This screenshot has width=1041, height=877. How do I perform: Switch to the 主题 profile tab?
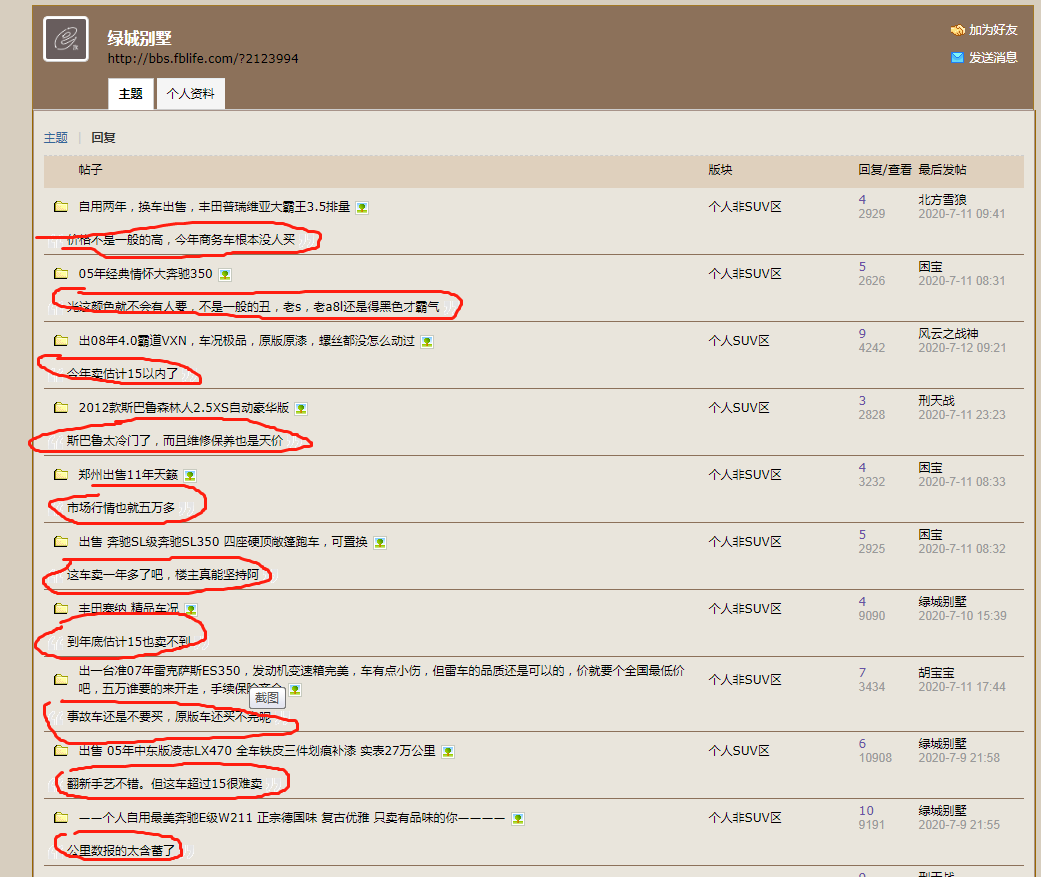131,94
